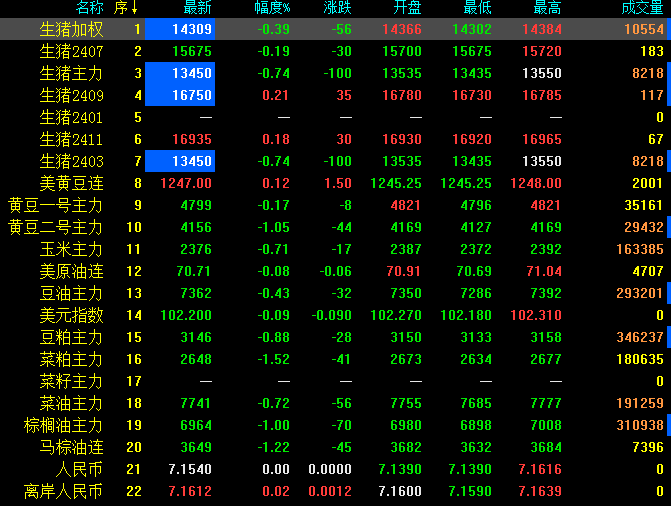Click volume 293201 of 豆油主力
Image resolution: width=671 pixels, height=506 pixels.
pos(640,294)
